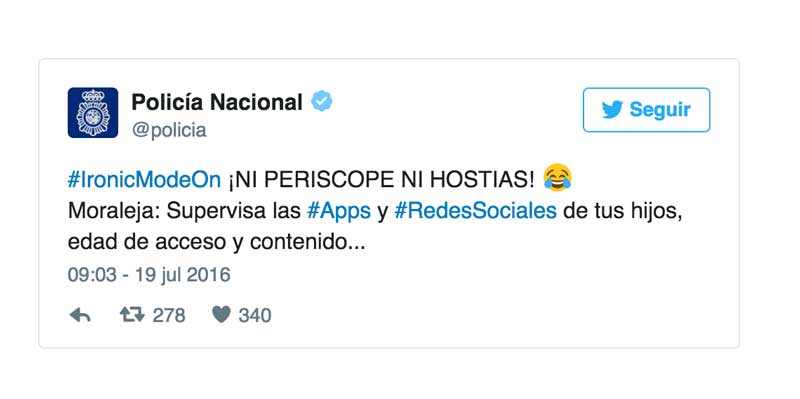Click the blue verified badge
800x399 pixels.
pos(322,102)
